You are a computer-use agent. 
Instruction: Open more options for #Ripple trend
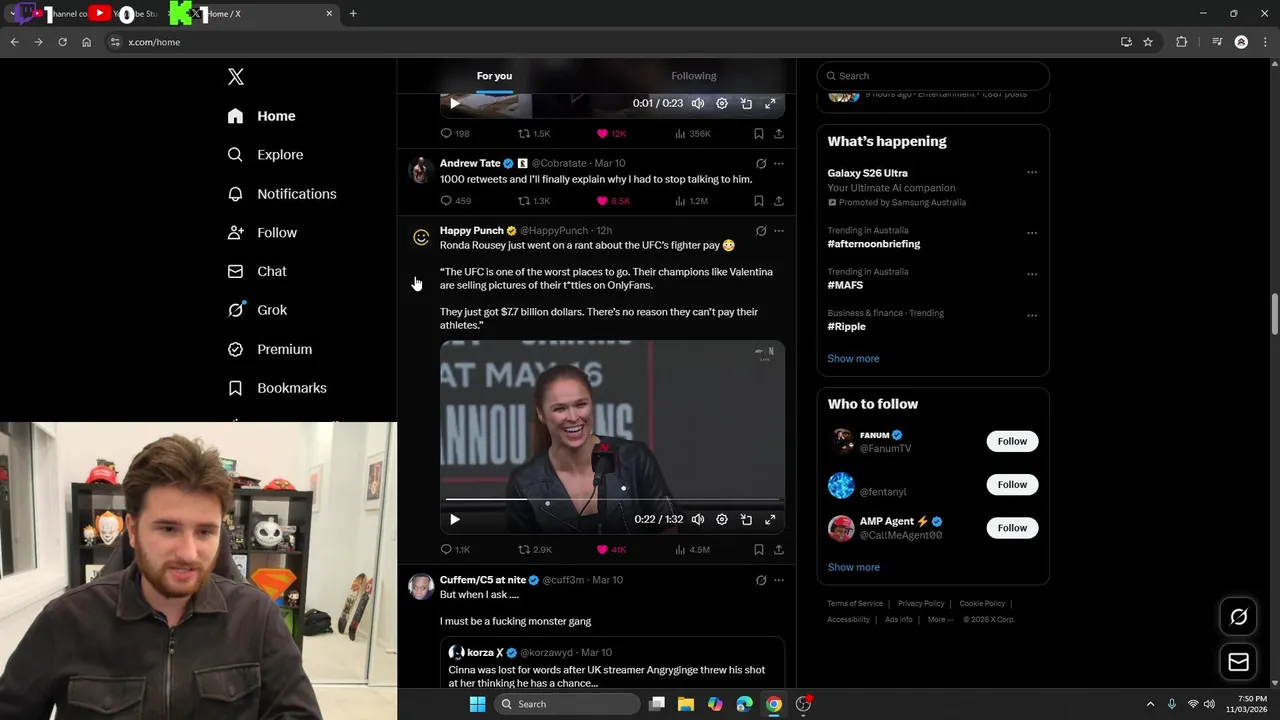(1032, 316)
